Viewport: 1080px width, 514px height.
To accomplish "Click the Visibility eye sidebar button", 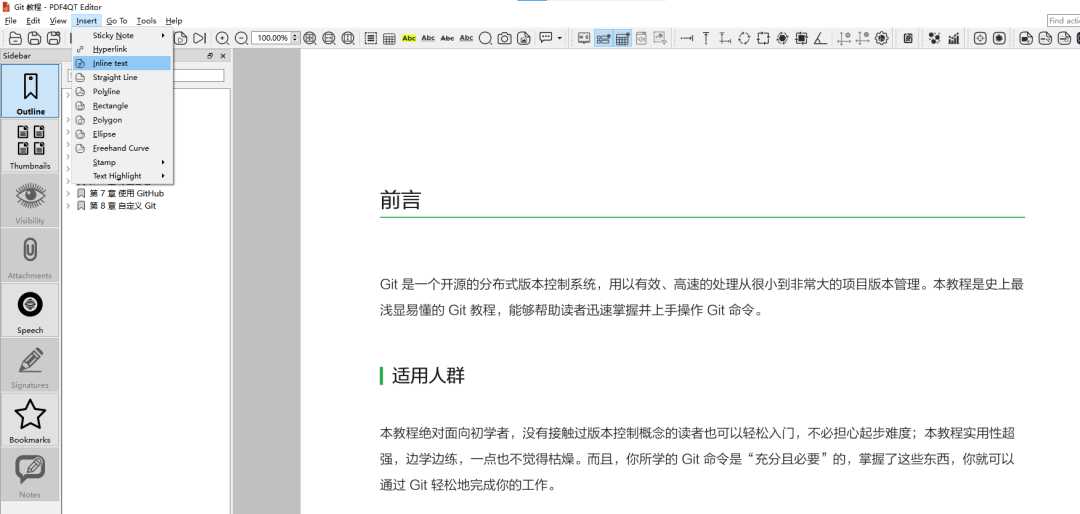I will pyautogui.click(x=30, y=201).
